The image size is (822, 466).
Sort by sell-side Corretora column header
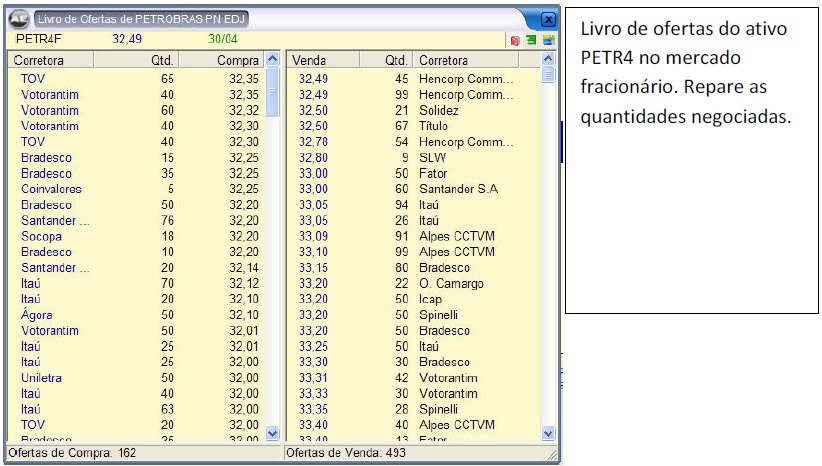[x=466, y=60]
